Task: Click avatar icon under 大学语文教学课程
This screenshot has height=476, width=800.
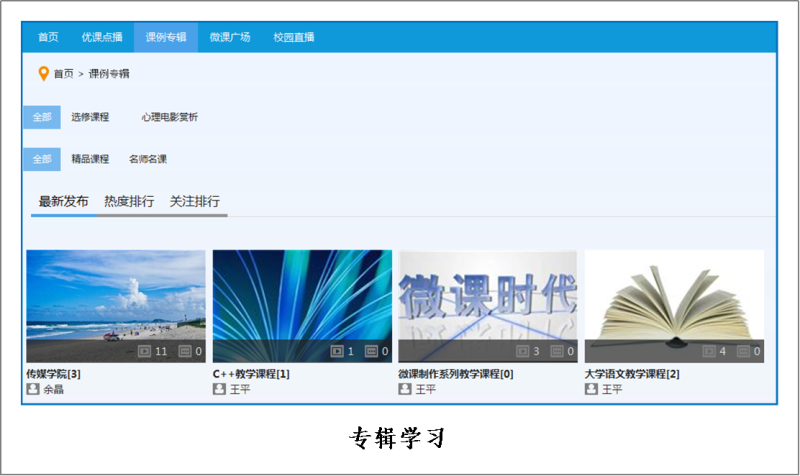Action: coord(591,389)
